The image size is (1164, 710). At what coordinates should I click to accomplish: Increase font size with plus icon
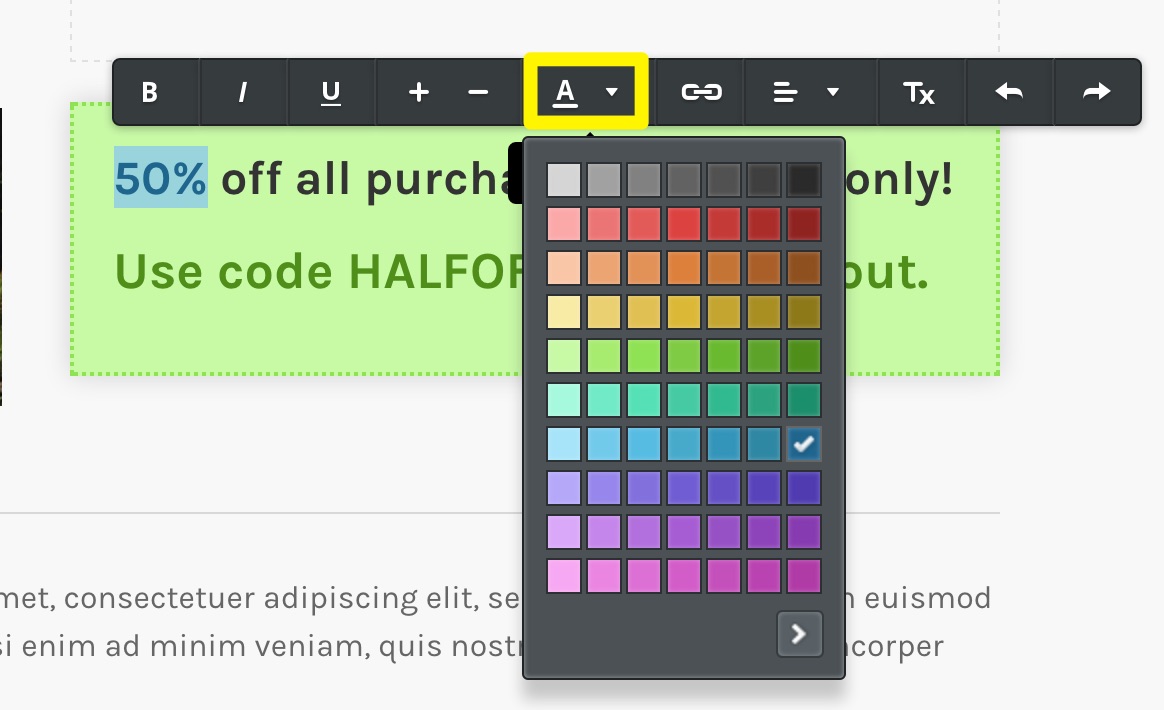[419, 92]
